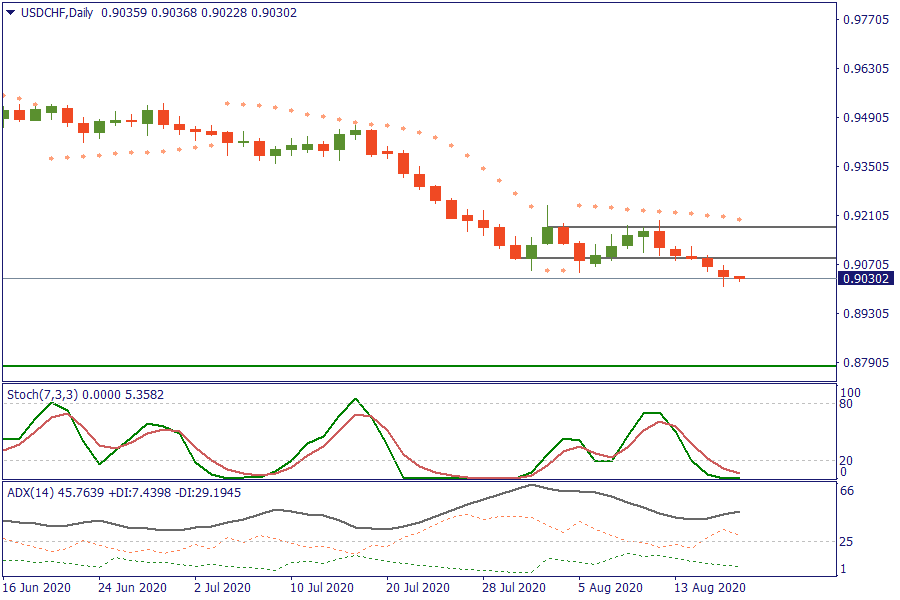The width and height of the screenshot is (900, 600).
Task: Click the 2 Jul 2020 date label
Action: pos(223,588)
